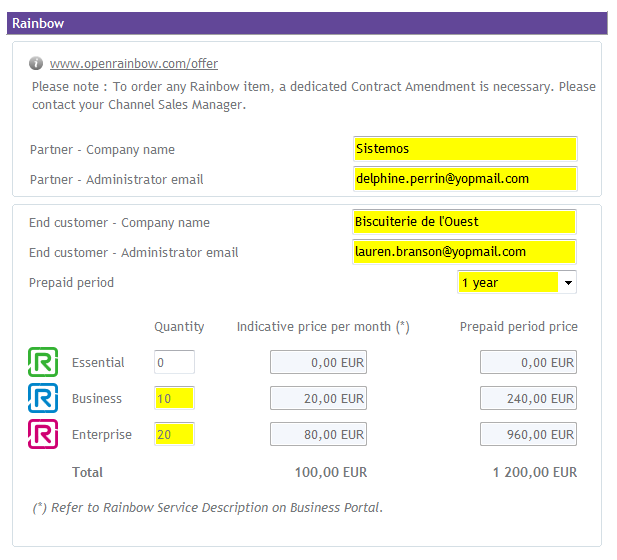
Task: Click Business prepaid price 240,00 EUR
Action: click(x=528, y=398)
